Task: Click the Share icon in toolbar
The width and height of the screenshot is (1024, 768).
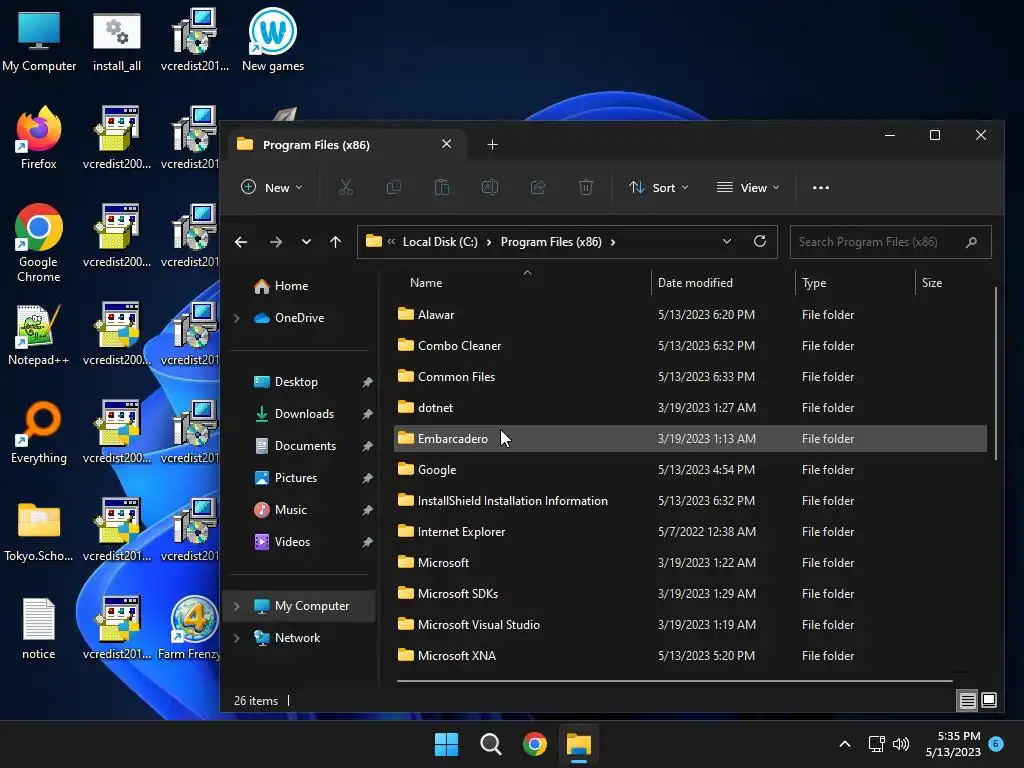Action: (x=537, y=187)
